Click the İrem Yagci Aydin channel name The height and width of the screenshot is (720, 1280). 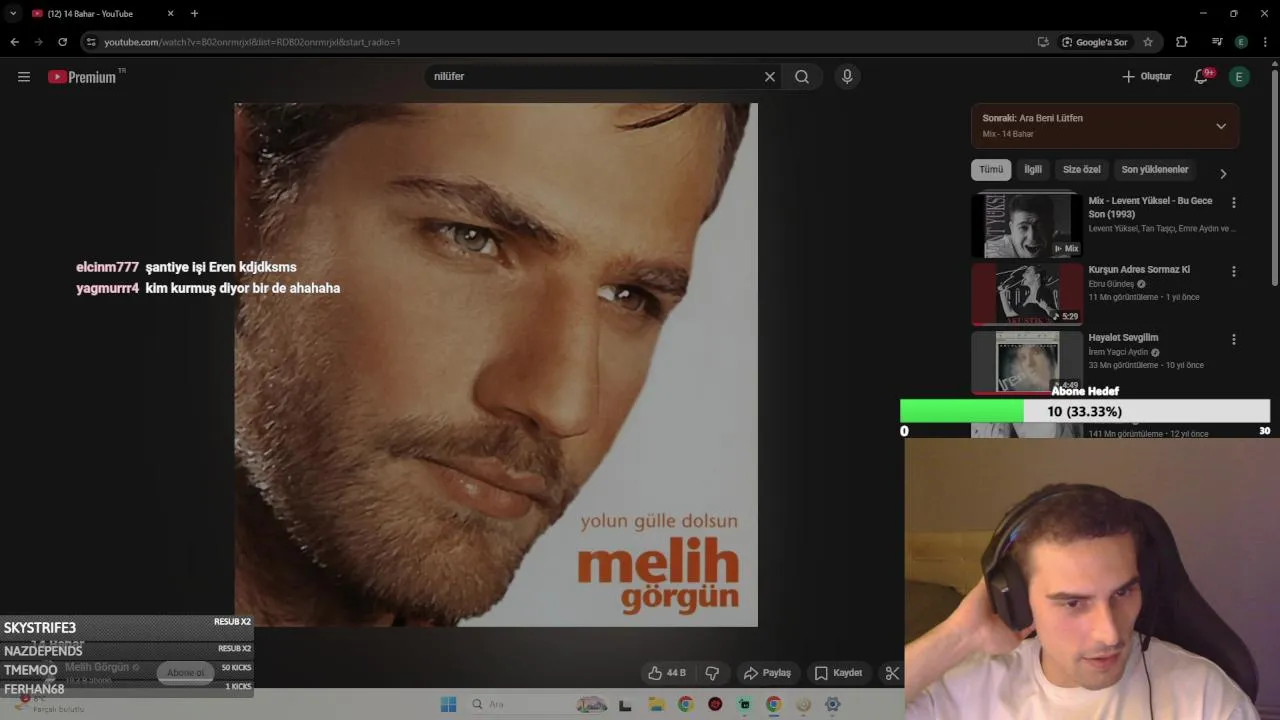click(1118, 352)
